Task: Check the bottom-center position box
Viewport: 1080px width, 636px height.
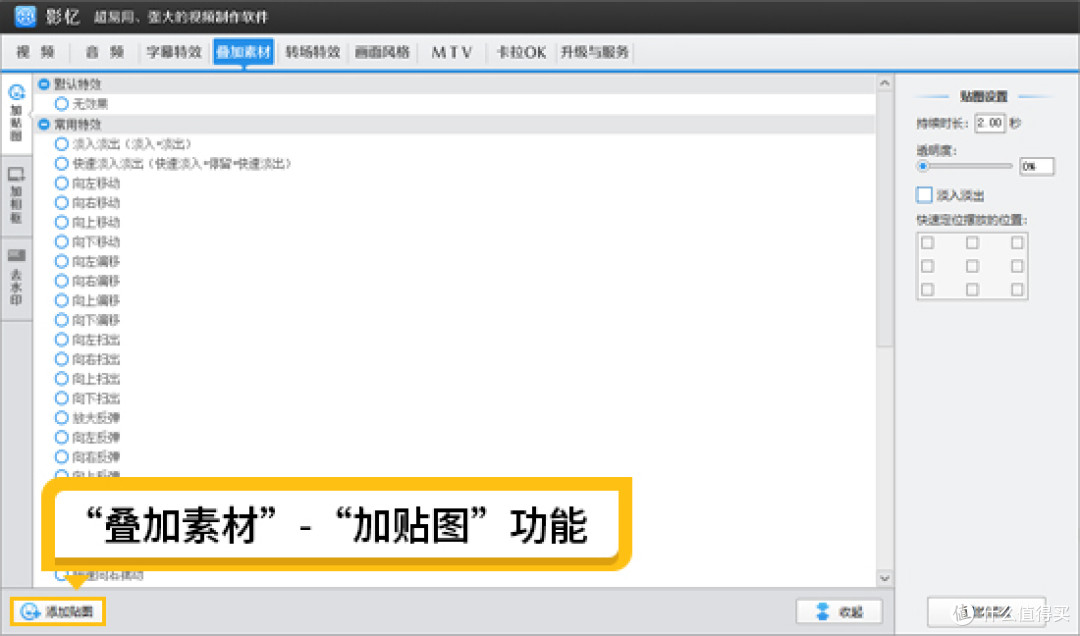Action: (973, 289)
